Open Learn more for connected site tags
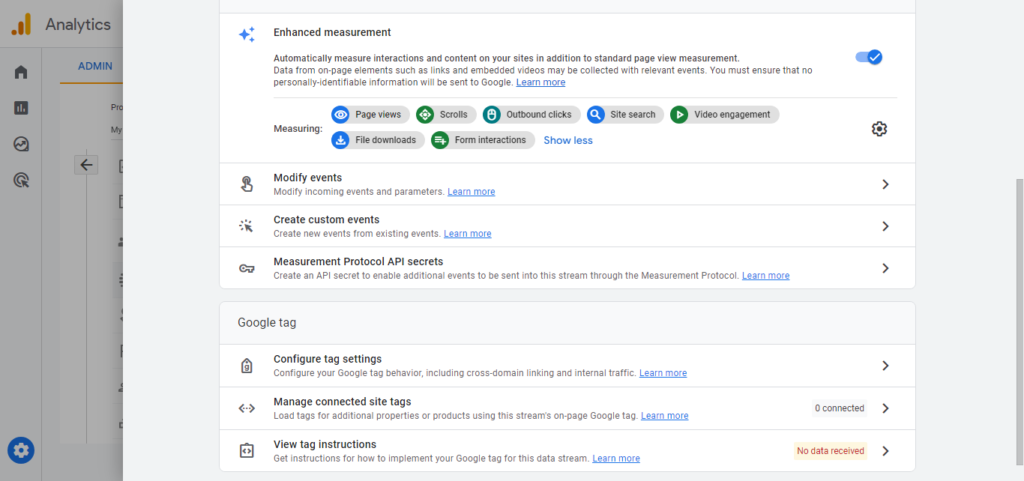Image resolution: width=1024 pixels, height=481 pixels. (664, 416)
